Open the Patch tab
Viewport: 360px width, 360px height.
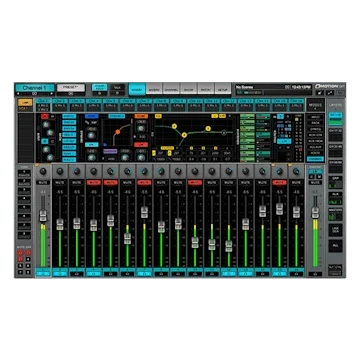point(206,90)
